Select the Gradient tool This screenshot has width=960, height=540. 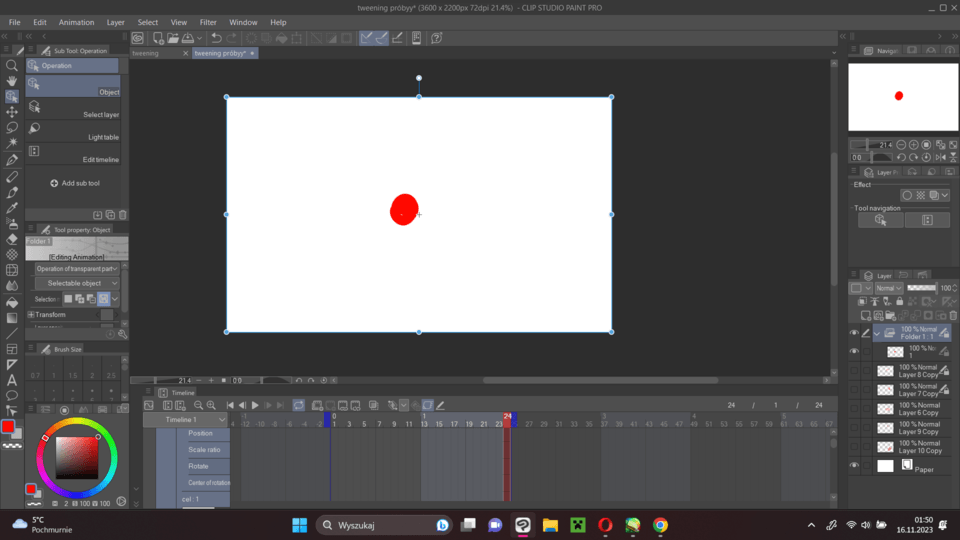tap(12, 318)
